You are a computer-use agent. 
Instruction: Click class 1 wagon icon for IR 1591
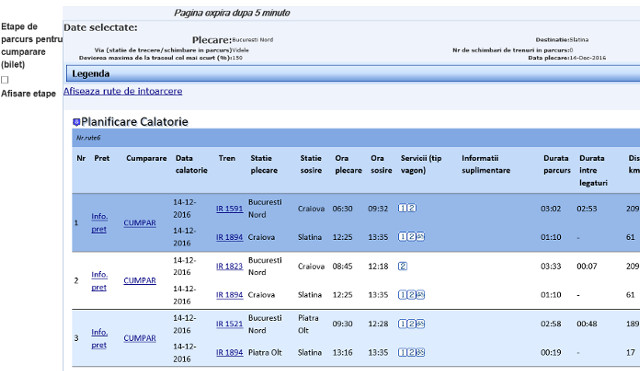click(402, 208)
